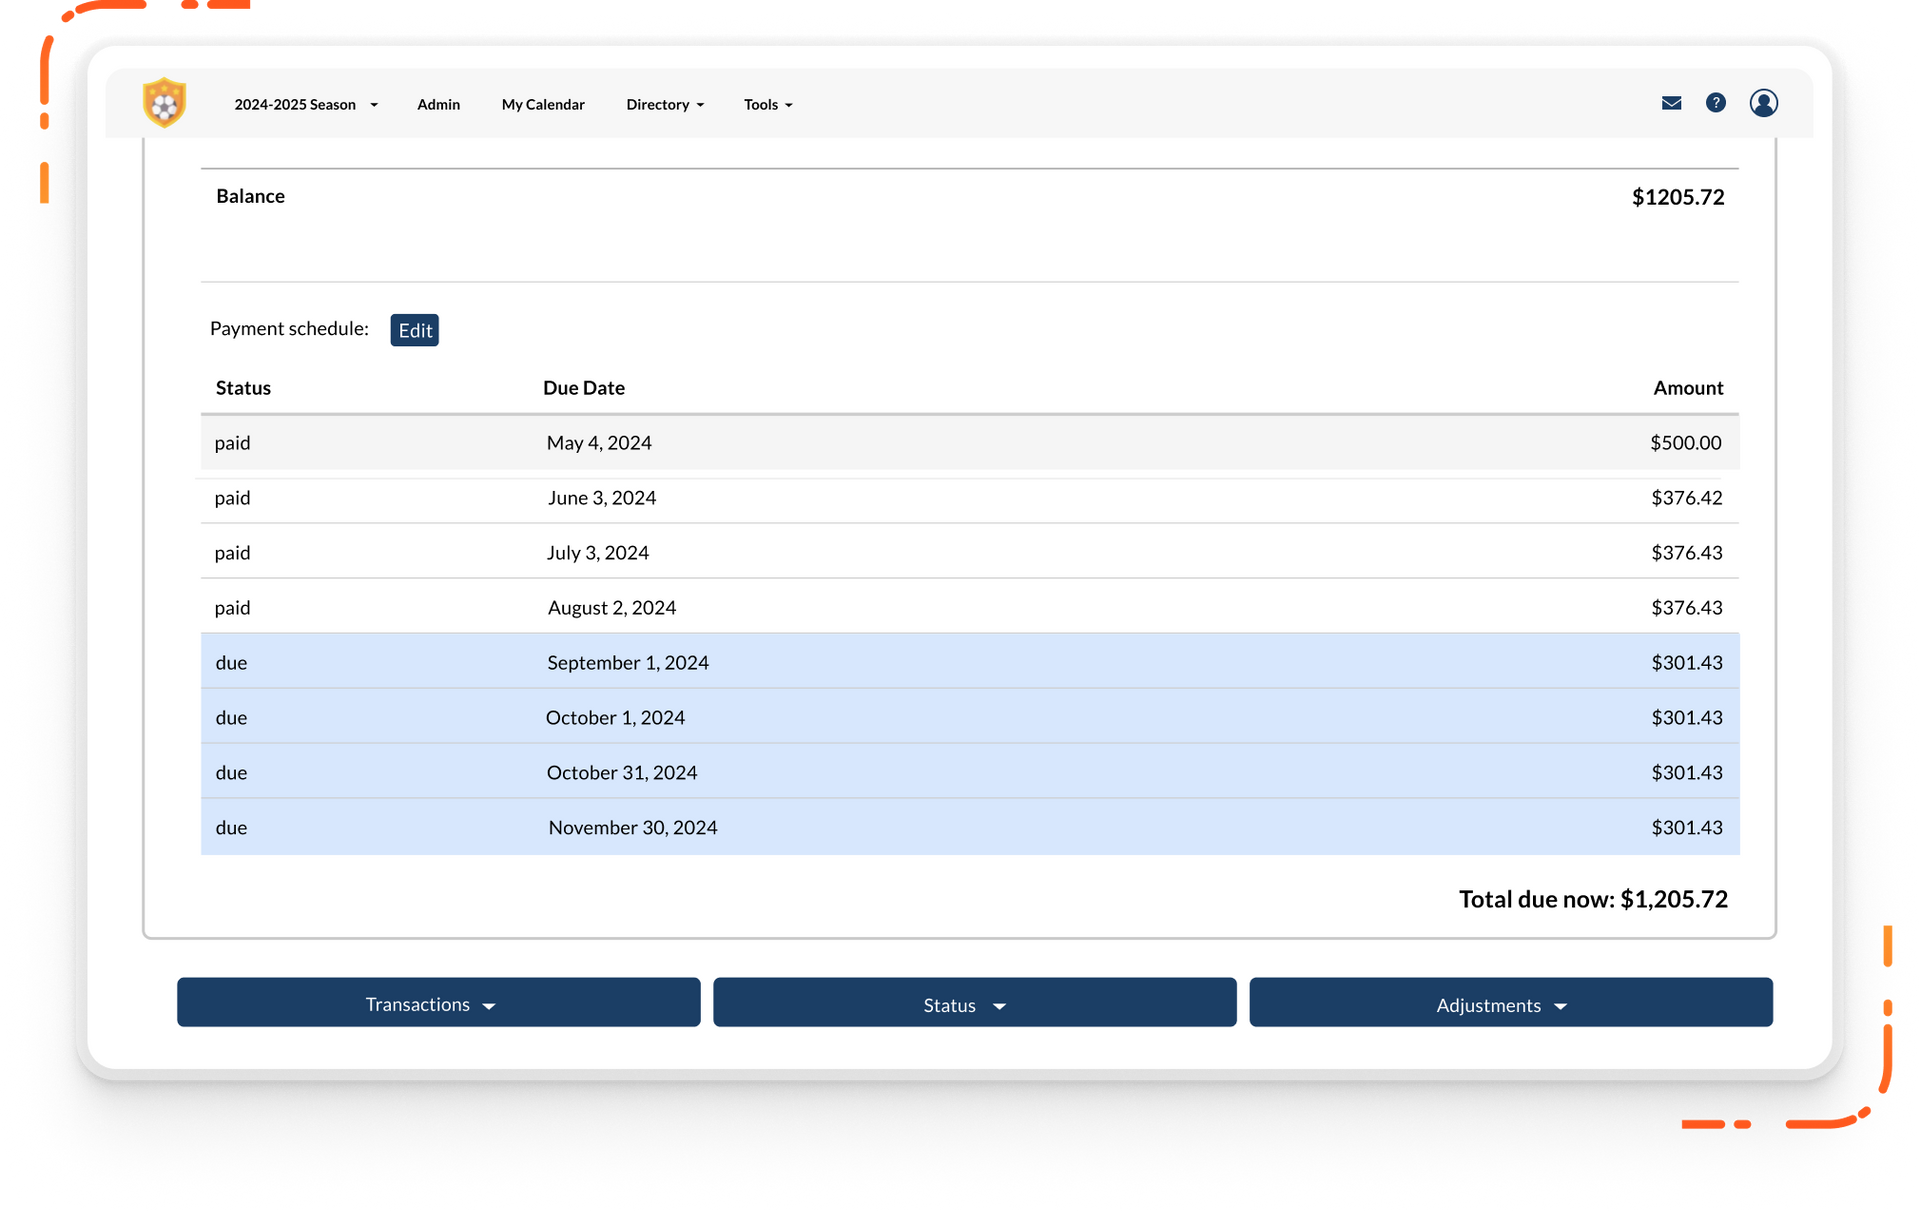Select the September 1 due row
Viewport: 1920px width, 1211px height.
pyautogui.click(x=967, y=661)
